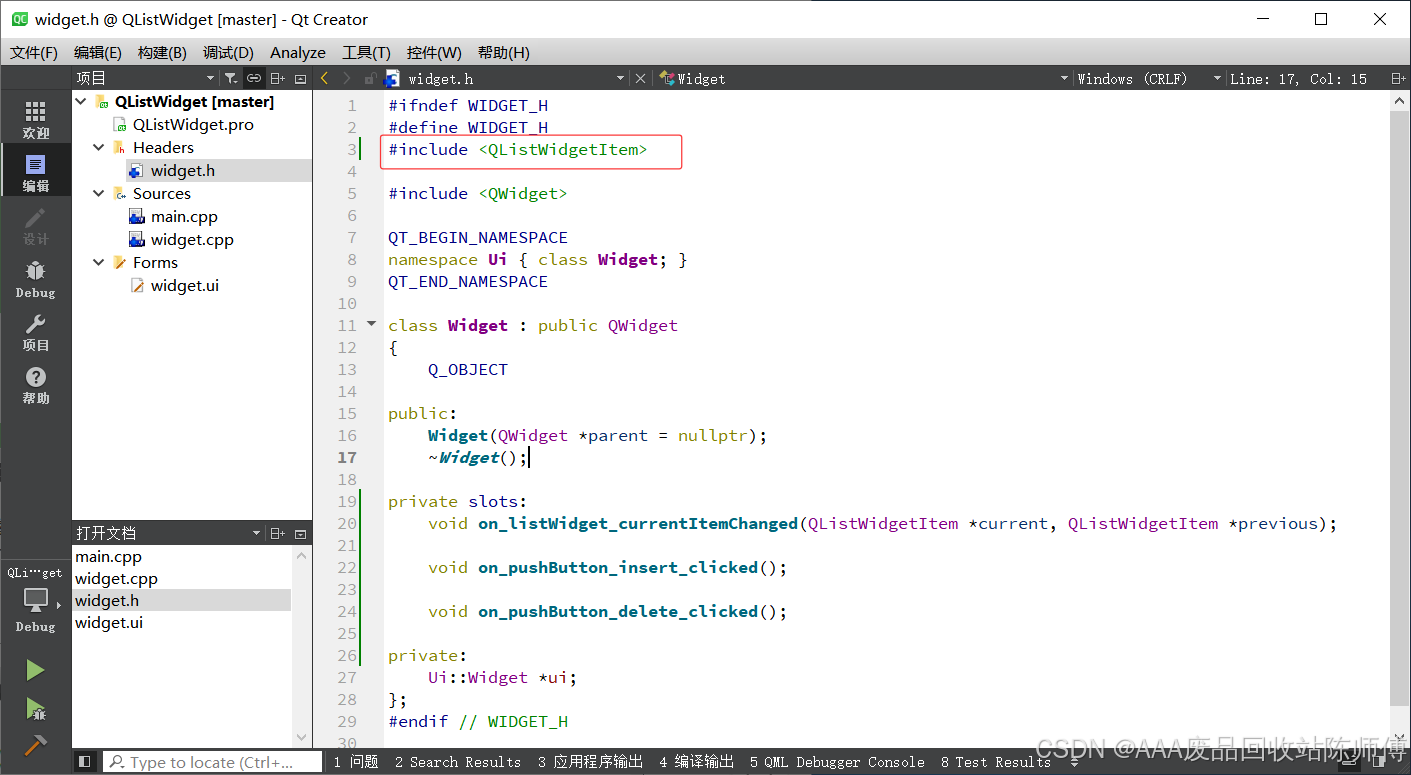Collapse the Forms folder

pyautogui.click(x=99, y=262)
